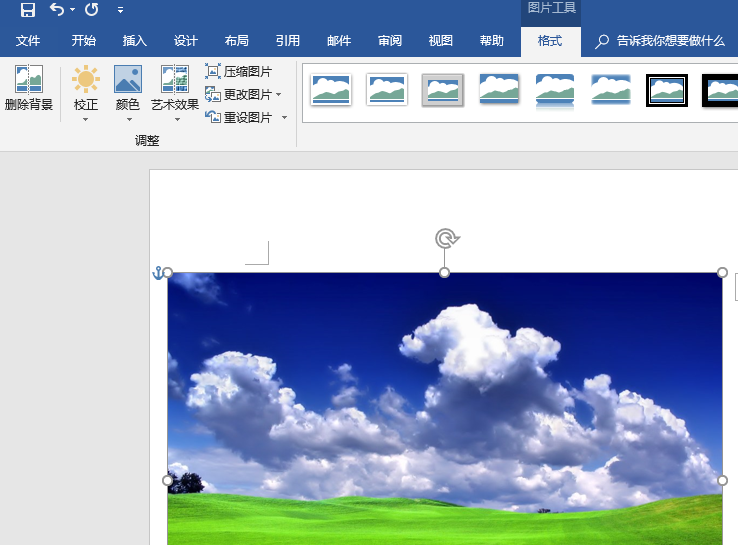Click the top-middle picture resize handle
This screenshot has width=738, height=545.
click(444, 272)
